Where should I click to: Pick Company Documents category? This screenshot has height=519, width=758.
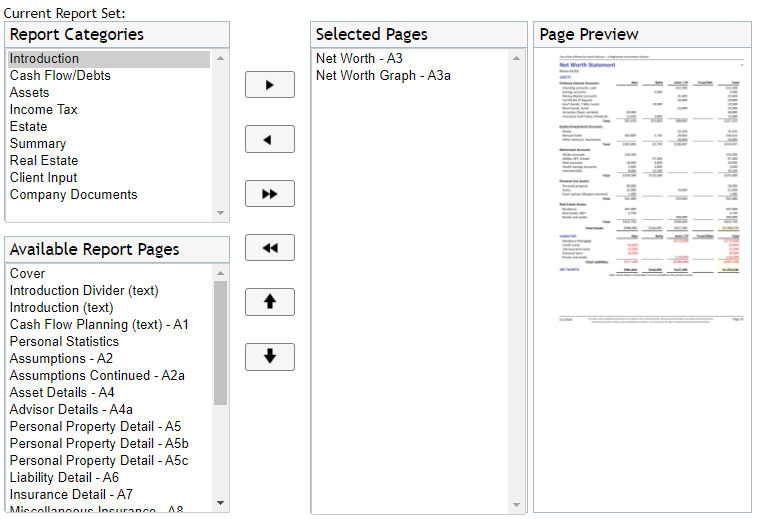73,195
